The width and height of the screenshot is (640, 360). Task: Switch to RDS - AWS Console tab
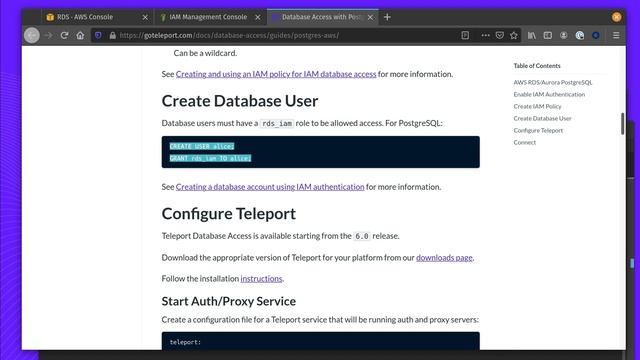(97, 17)
